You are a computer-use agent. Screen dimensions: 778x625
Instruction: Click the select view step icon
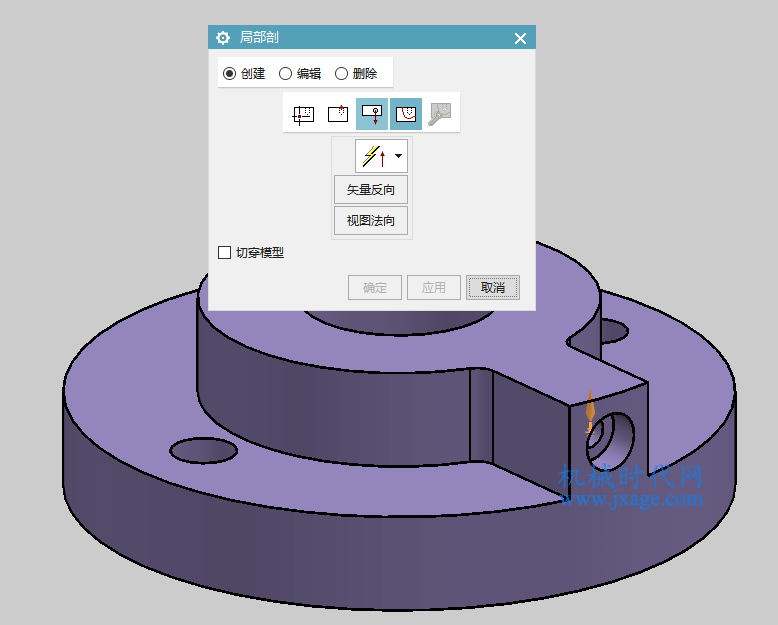(304, 115)
